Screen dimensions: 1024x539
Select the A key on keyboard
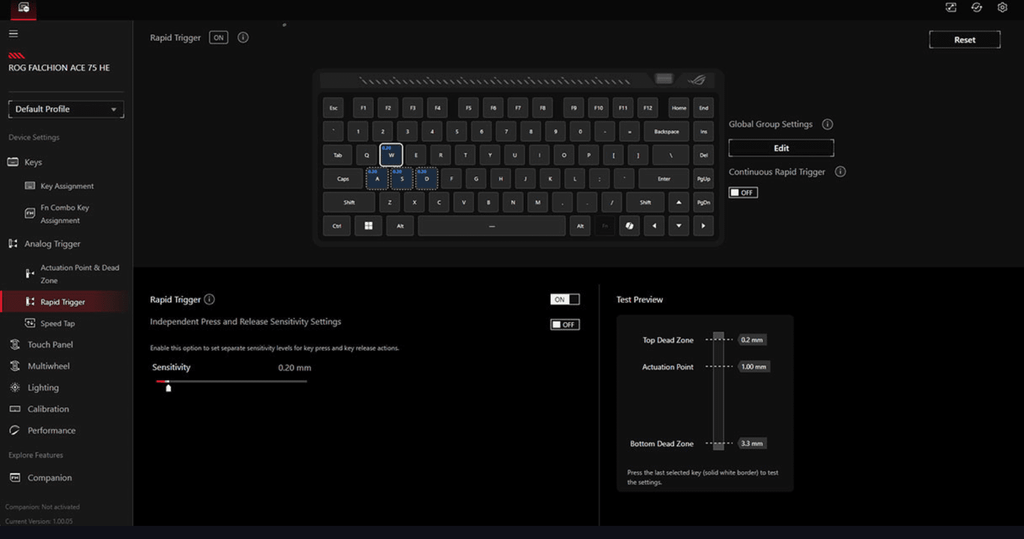click(377, 178)
